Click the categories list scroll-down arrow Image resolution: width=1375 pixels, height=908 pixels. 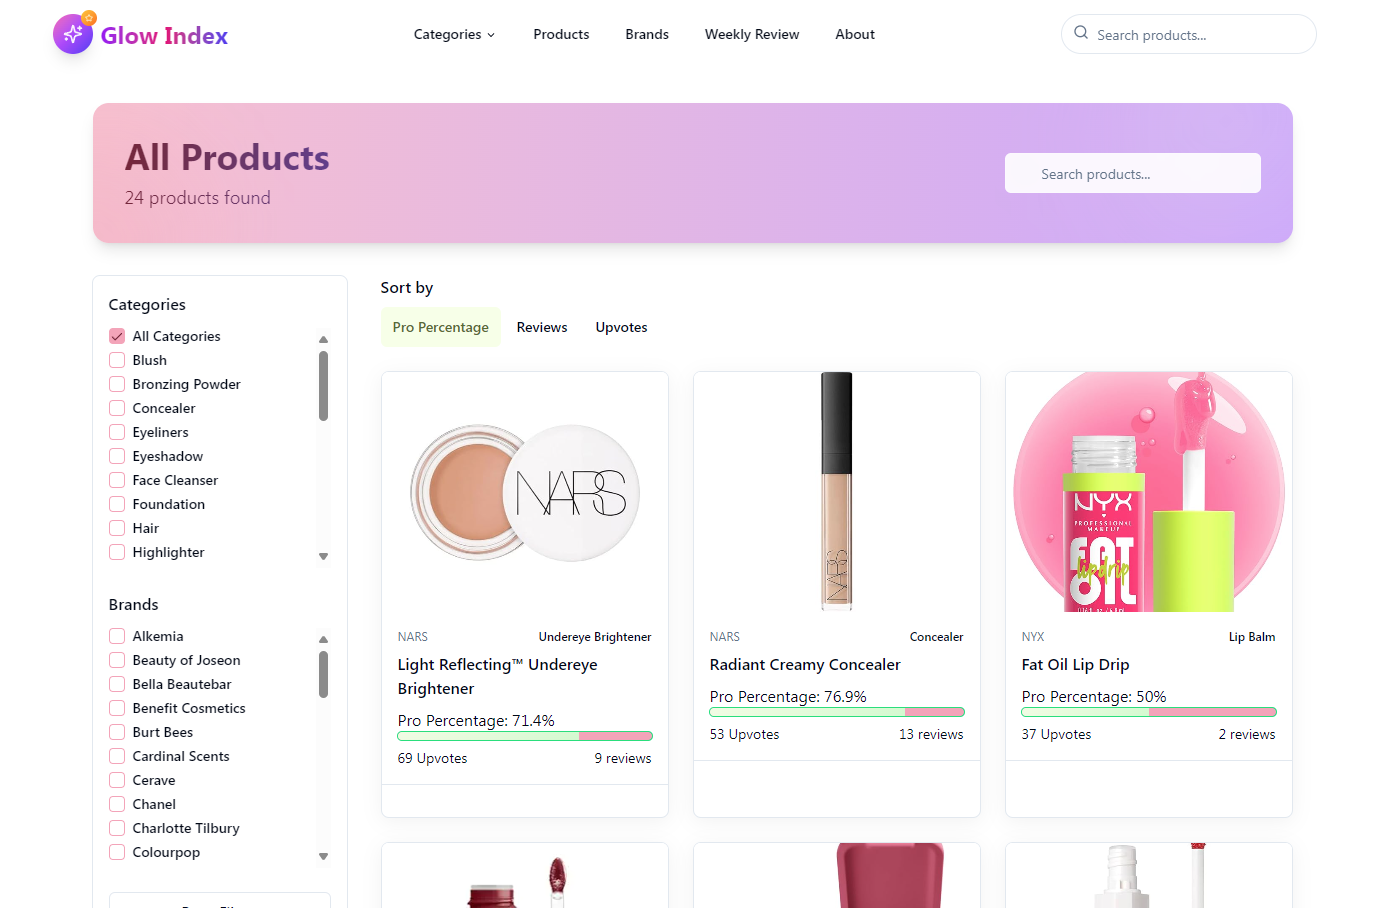click(323, 556)
